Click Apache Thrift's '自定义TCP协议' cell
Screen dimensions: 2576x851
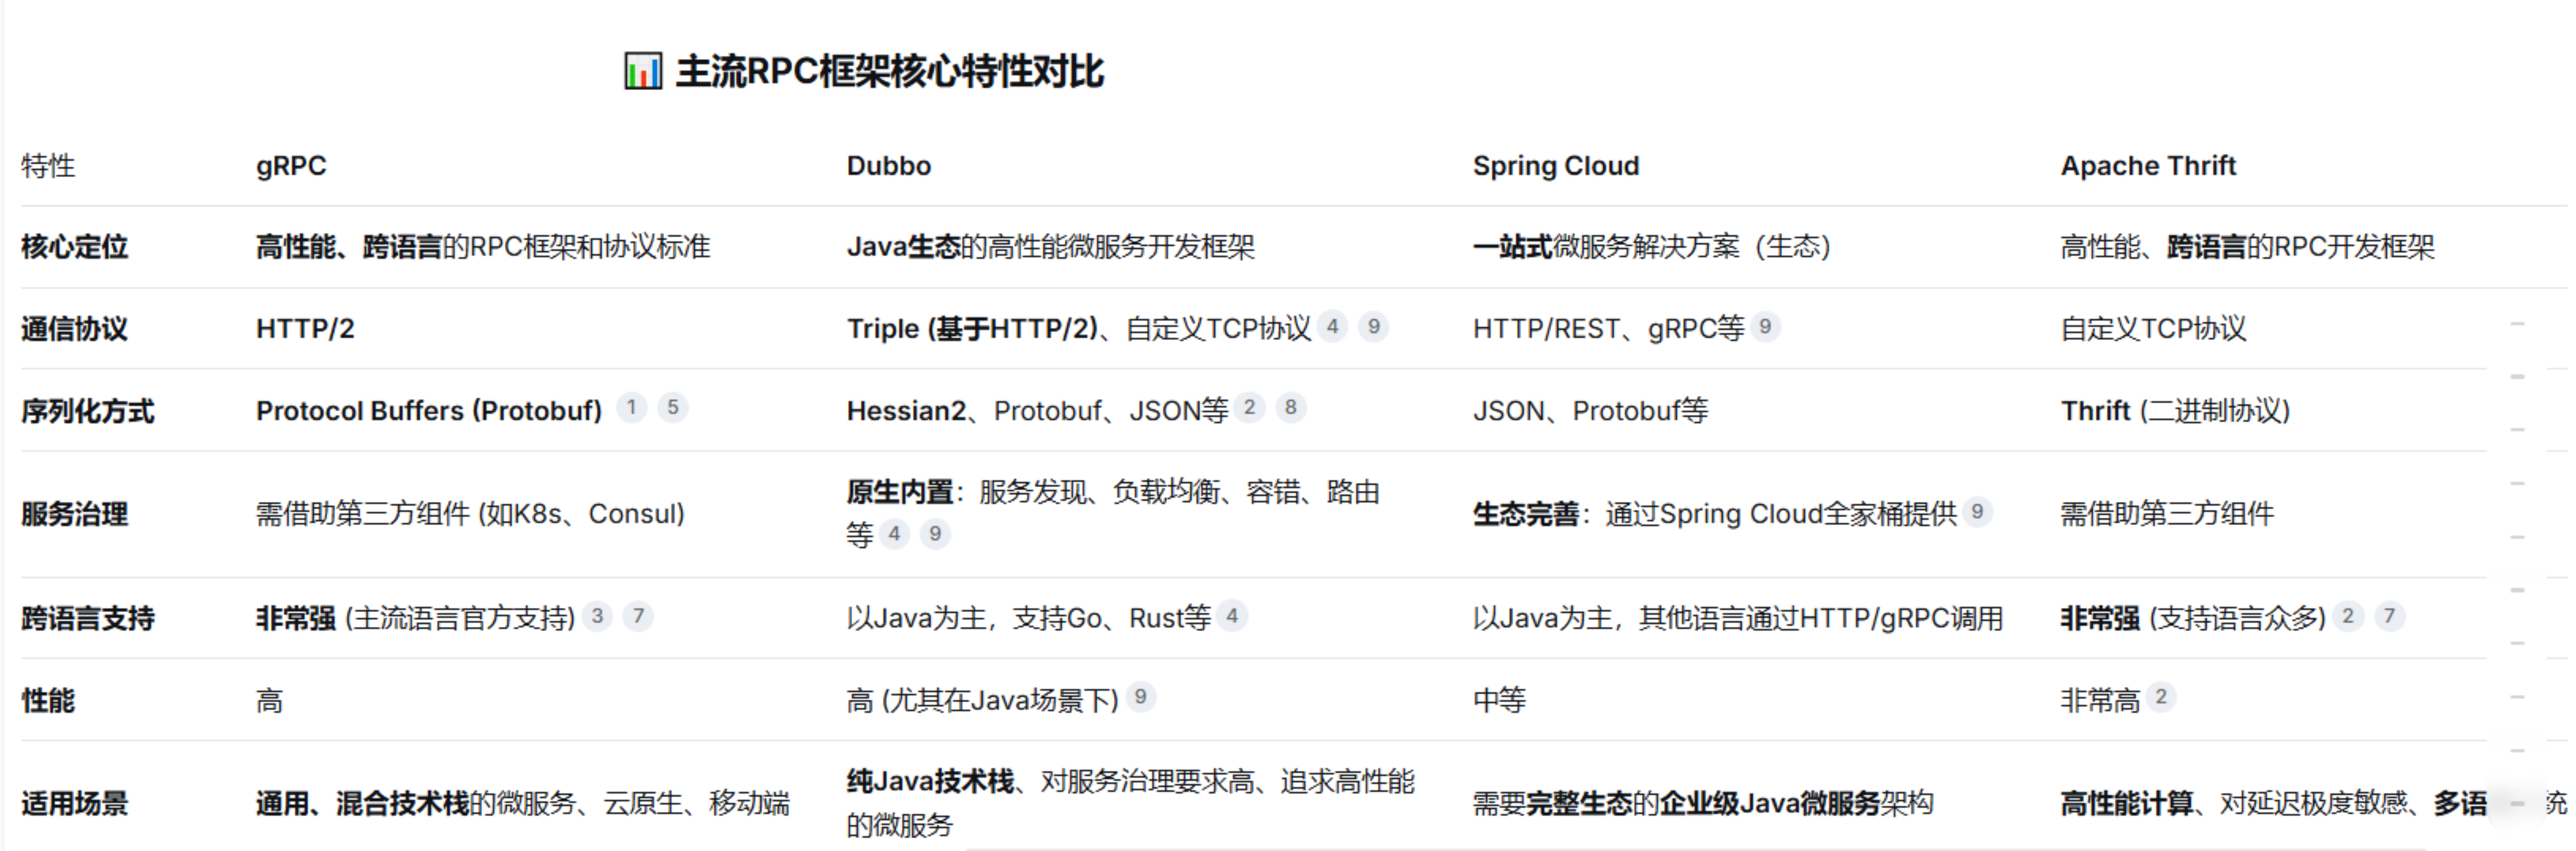2154,329
